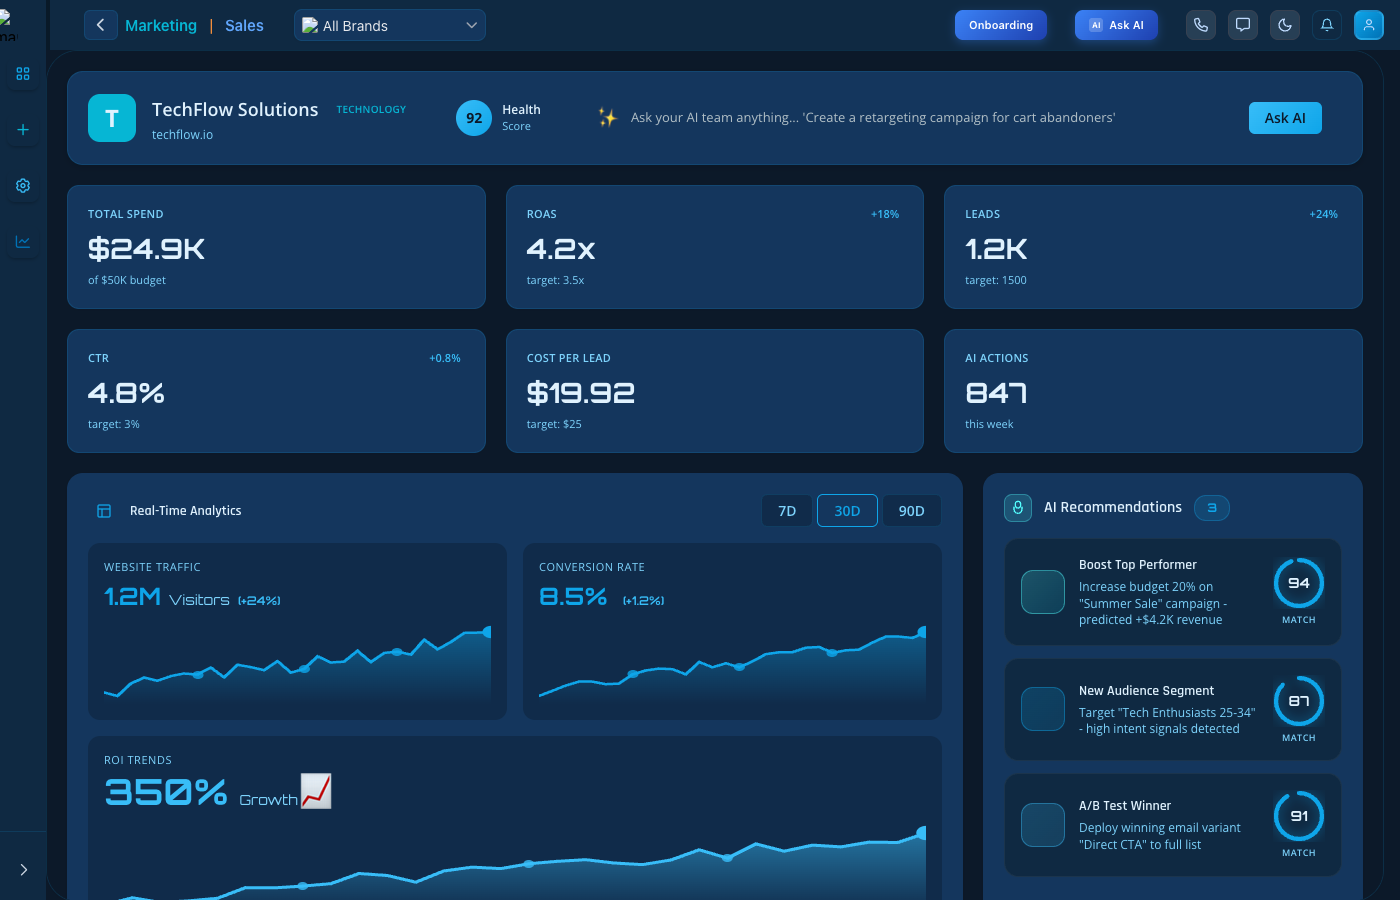The width and height of the screenshot is (1400, 900).
Task: Click the "847" AI actions value
Action: pyautogui.click(x=996, y=393)
